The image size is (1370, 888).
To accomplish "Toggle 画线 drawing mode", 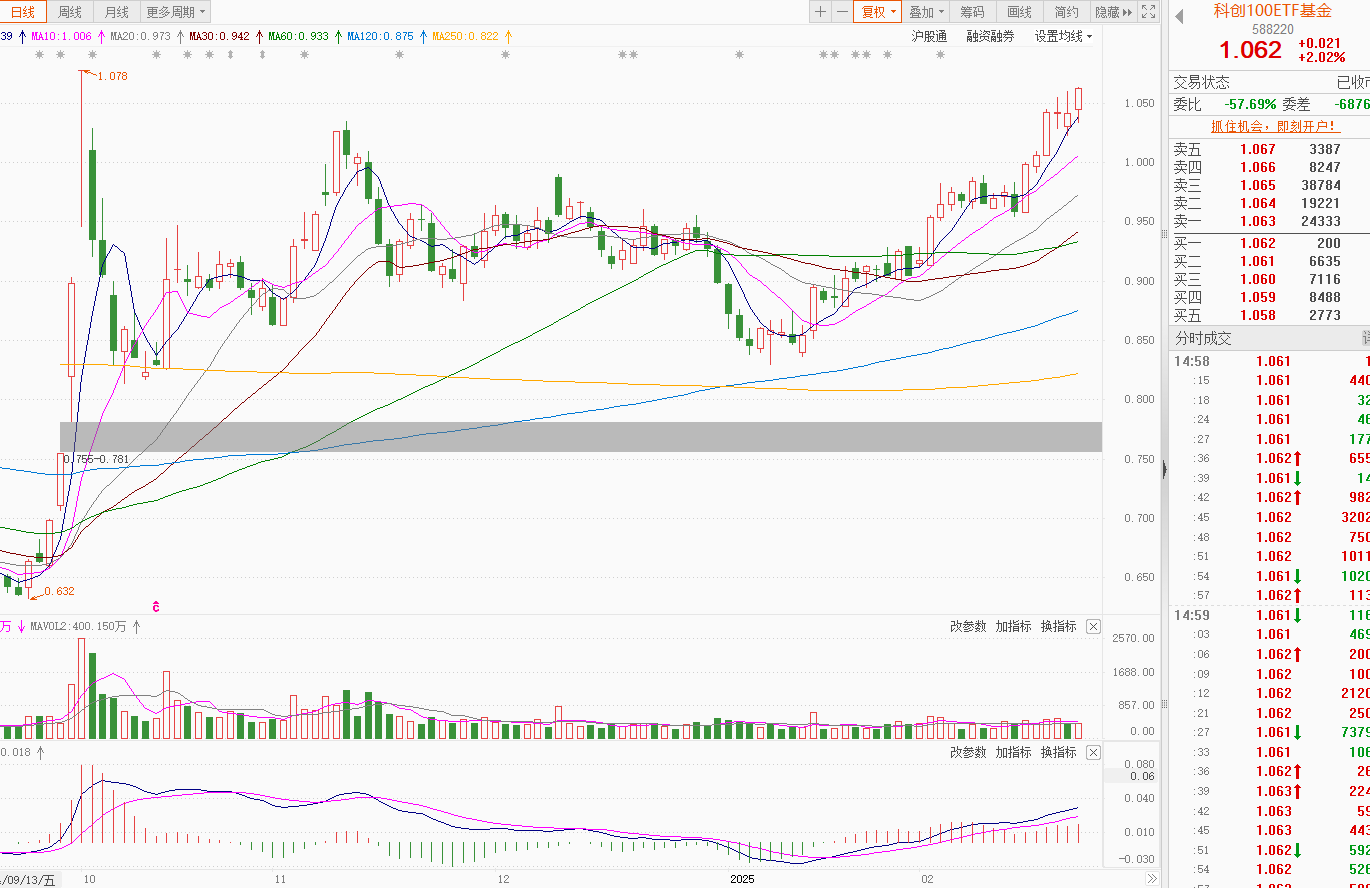I will 1019,12.
